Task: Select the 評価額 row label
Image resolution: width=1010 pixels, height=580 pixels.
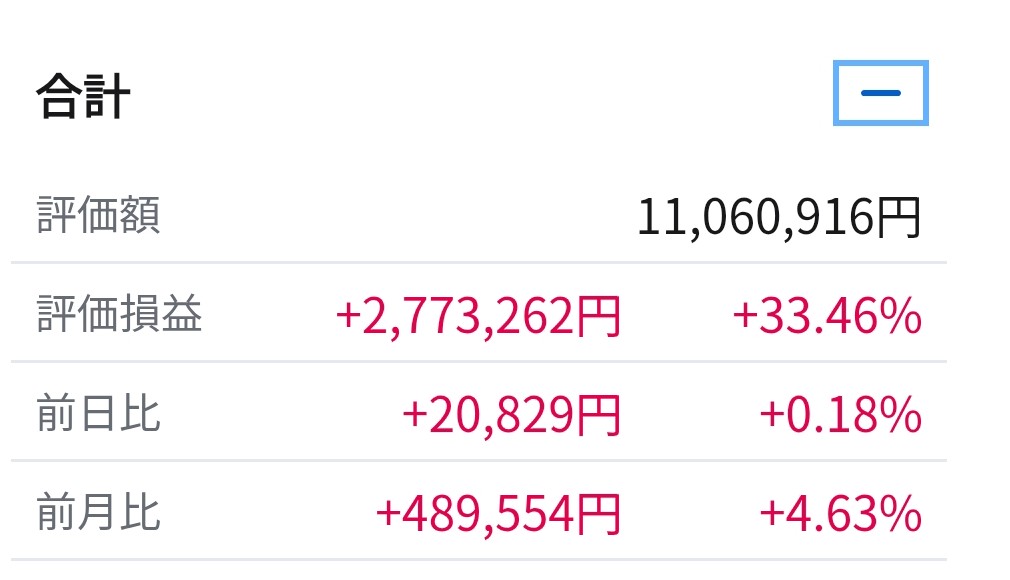Action: tap(98, 216)
